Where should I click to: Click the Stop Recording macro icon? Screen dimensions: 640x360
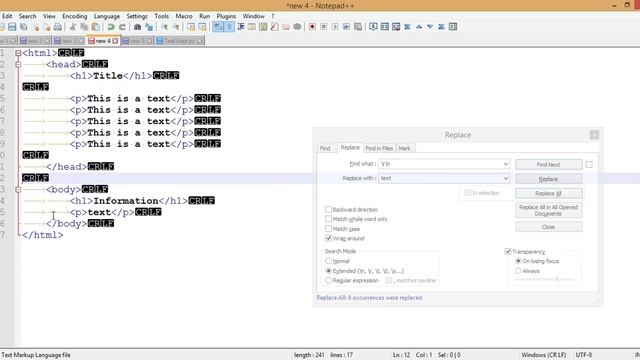tap(324, 27)
